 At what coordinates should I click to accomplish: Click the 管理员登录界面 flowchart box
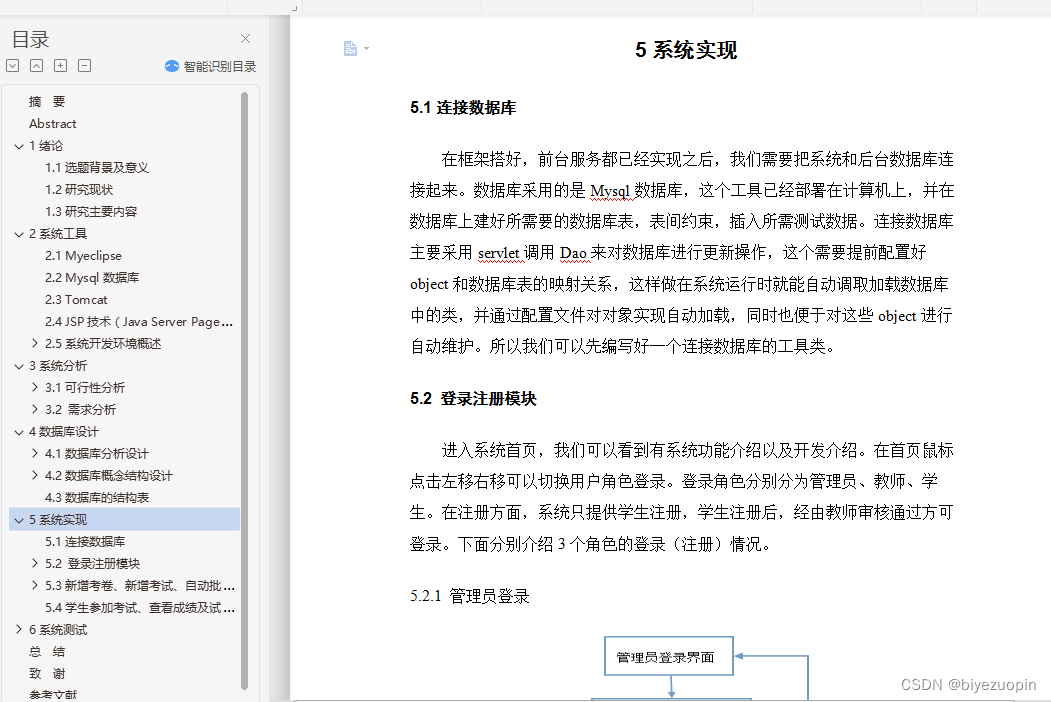pos(668,656)
